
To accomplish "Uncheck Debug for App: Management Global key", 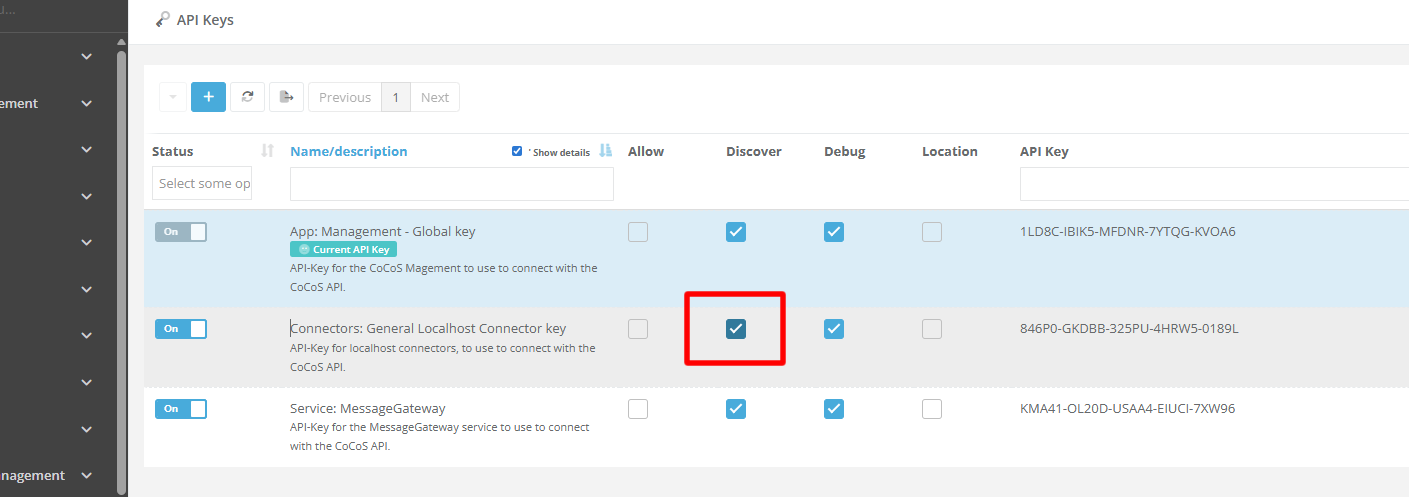I will click(834, 232).
